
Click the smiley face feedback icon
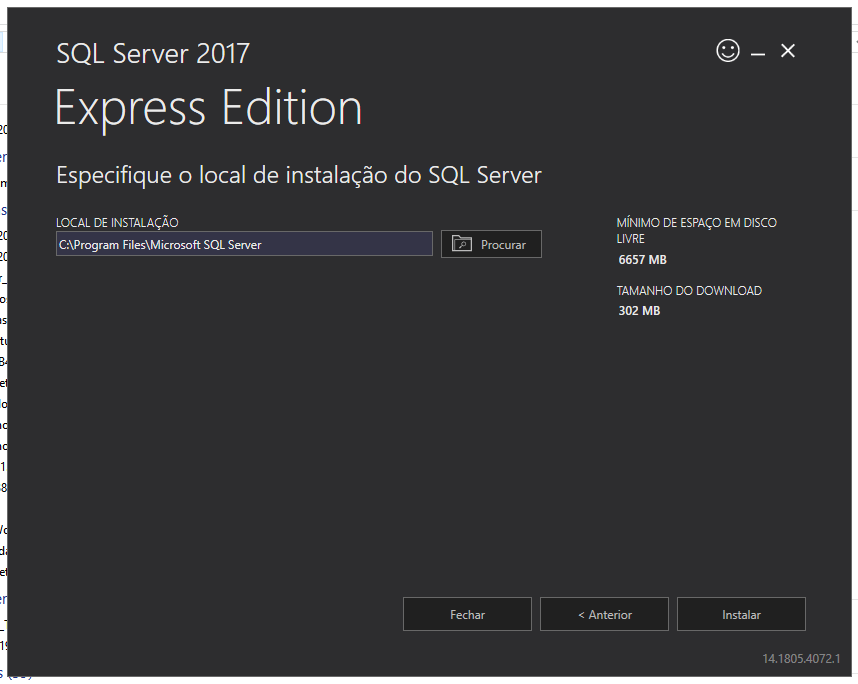pyautogui.click(x=728, y=51)
